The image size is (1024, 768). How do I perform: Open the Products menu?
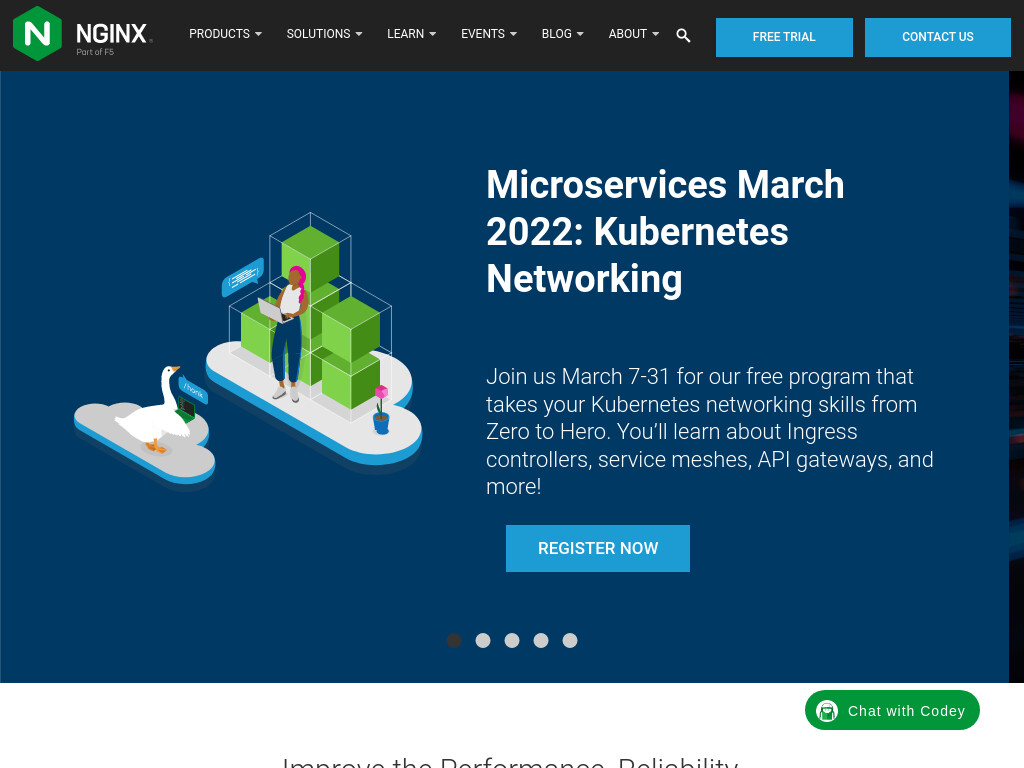(x=225, y=34)
